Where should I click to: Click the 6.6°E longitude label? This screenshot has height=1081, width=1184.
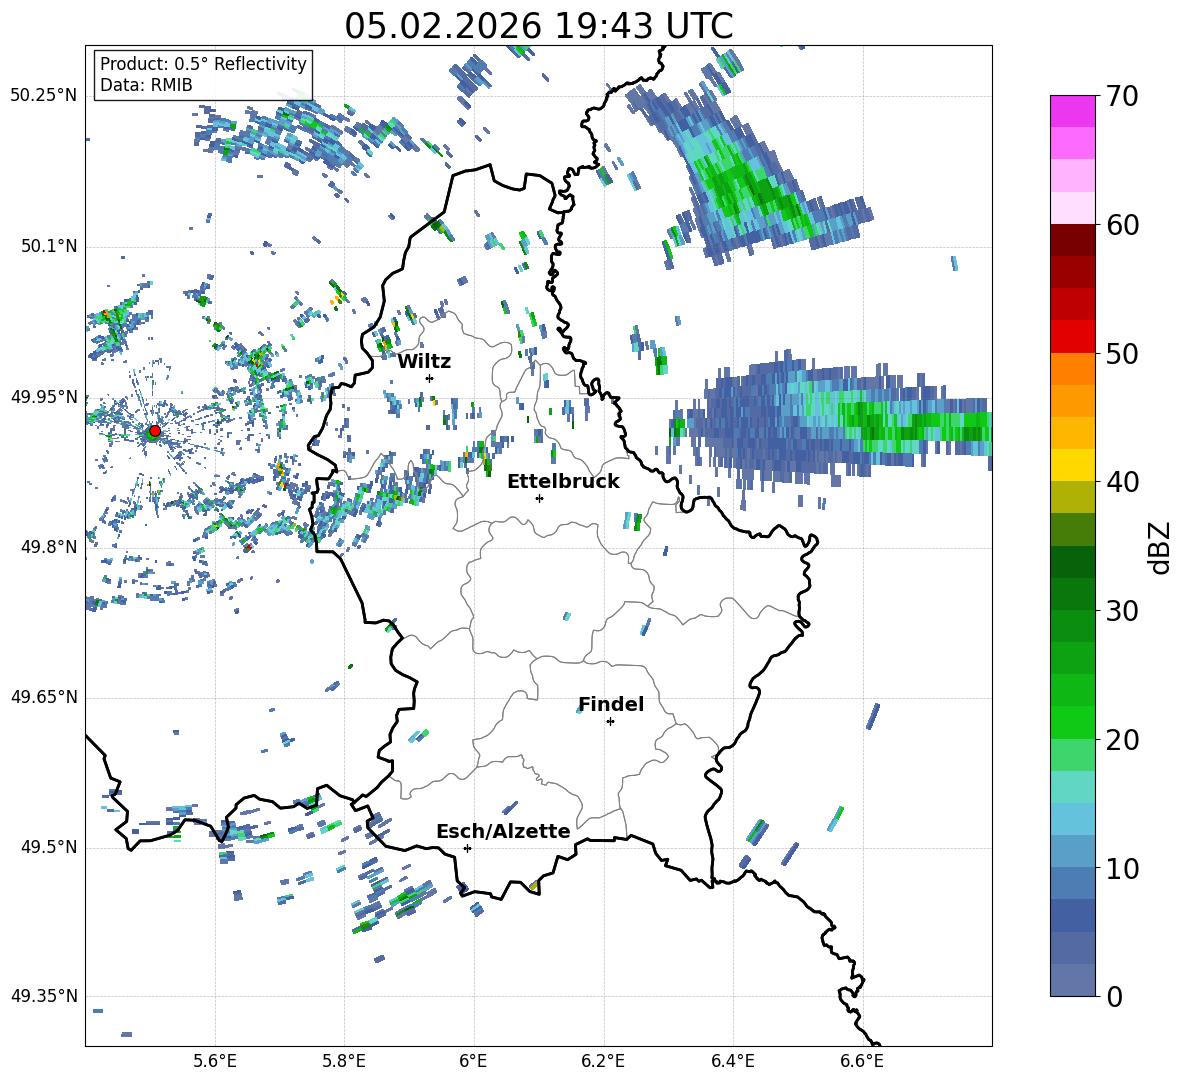(x=862, y=1061)
